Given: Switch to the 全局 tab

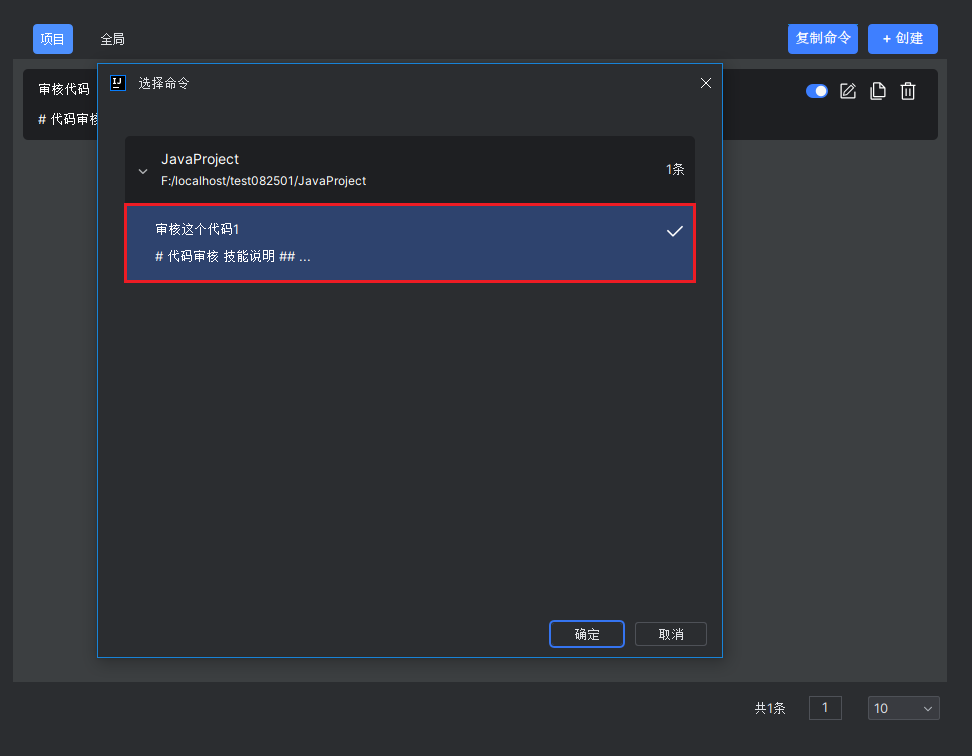Looking at the screenshot, I should pyautogui.click(x=112, y=39).
